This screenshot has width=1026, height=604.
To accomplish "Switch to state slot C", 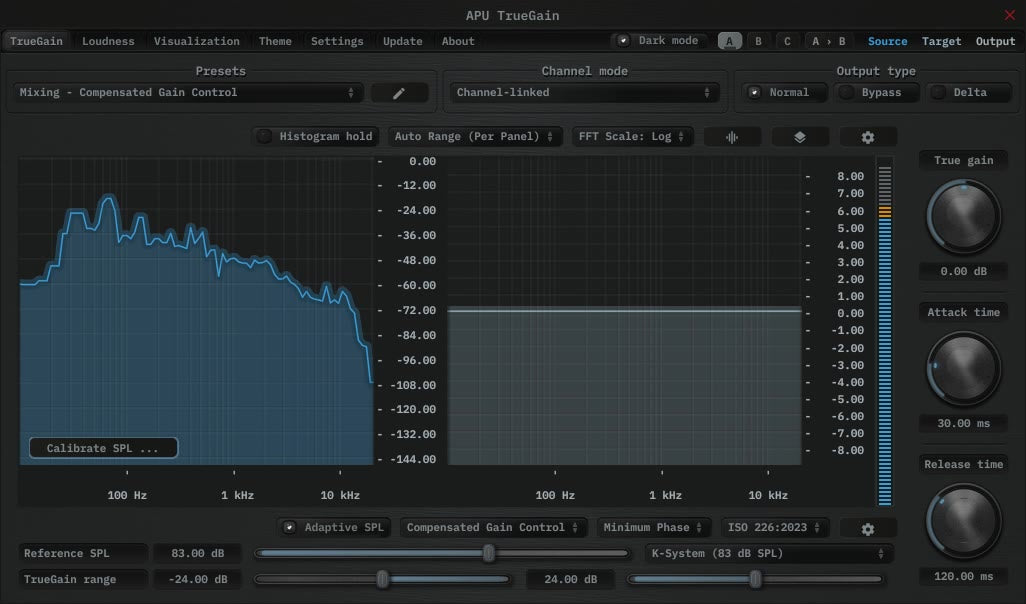I will click(x=787, y=41).
